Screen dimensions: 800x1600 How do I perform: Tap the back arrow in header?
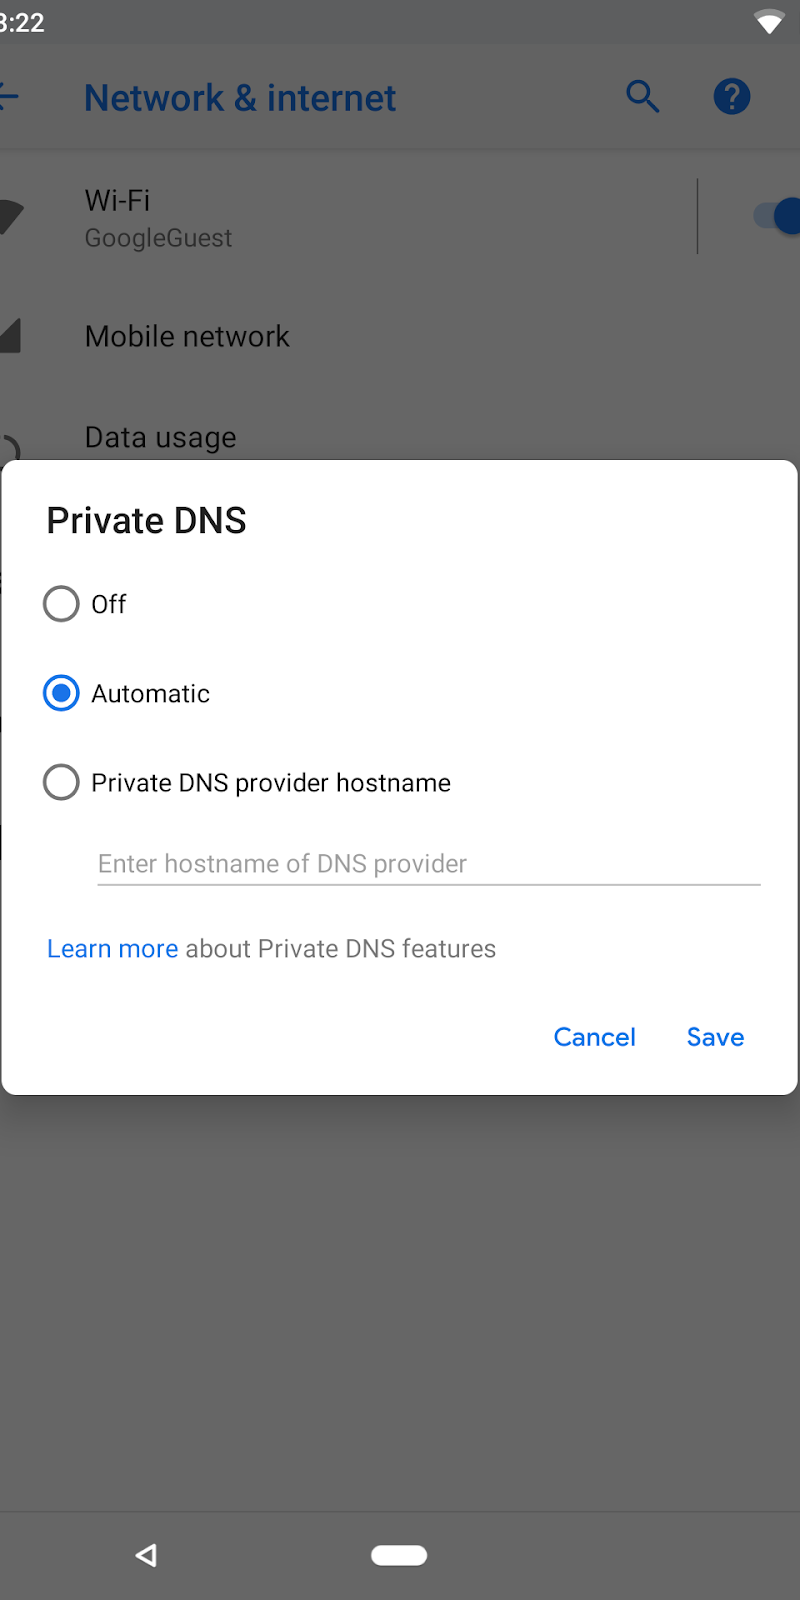(x=8, y=97)
